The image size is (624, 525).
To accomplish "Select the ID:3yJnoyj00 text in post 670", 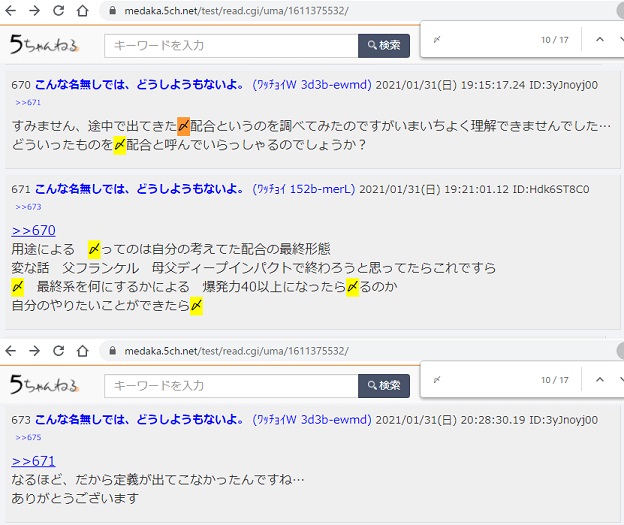I will [x=563, y=85].
